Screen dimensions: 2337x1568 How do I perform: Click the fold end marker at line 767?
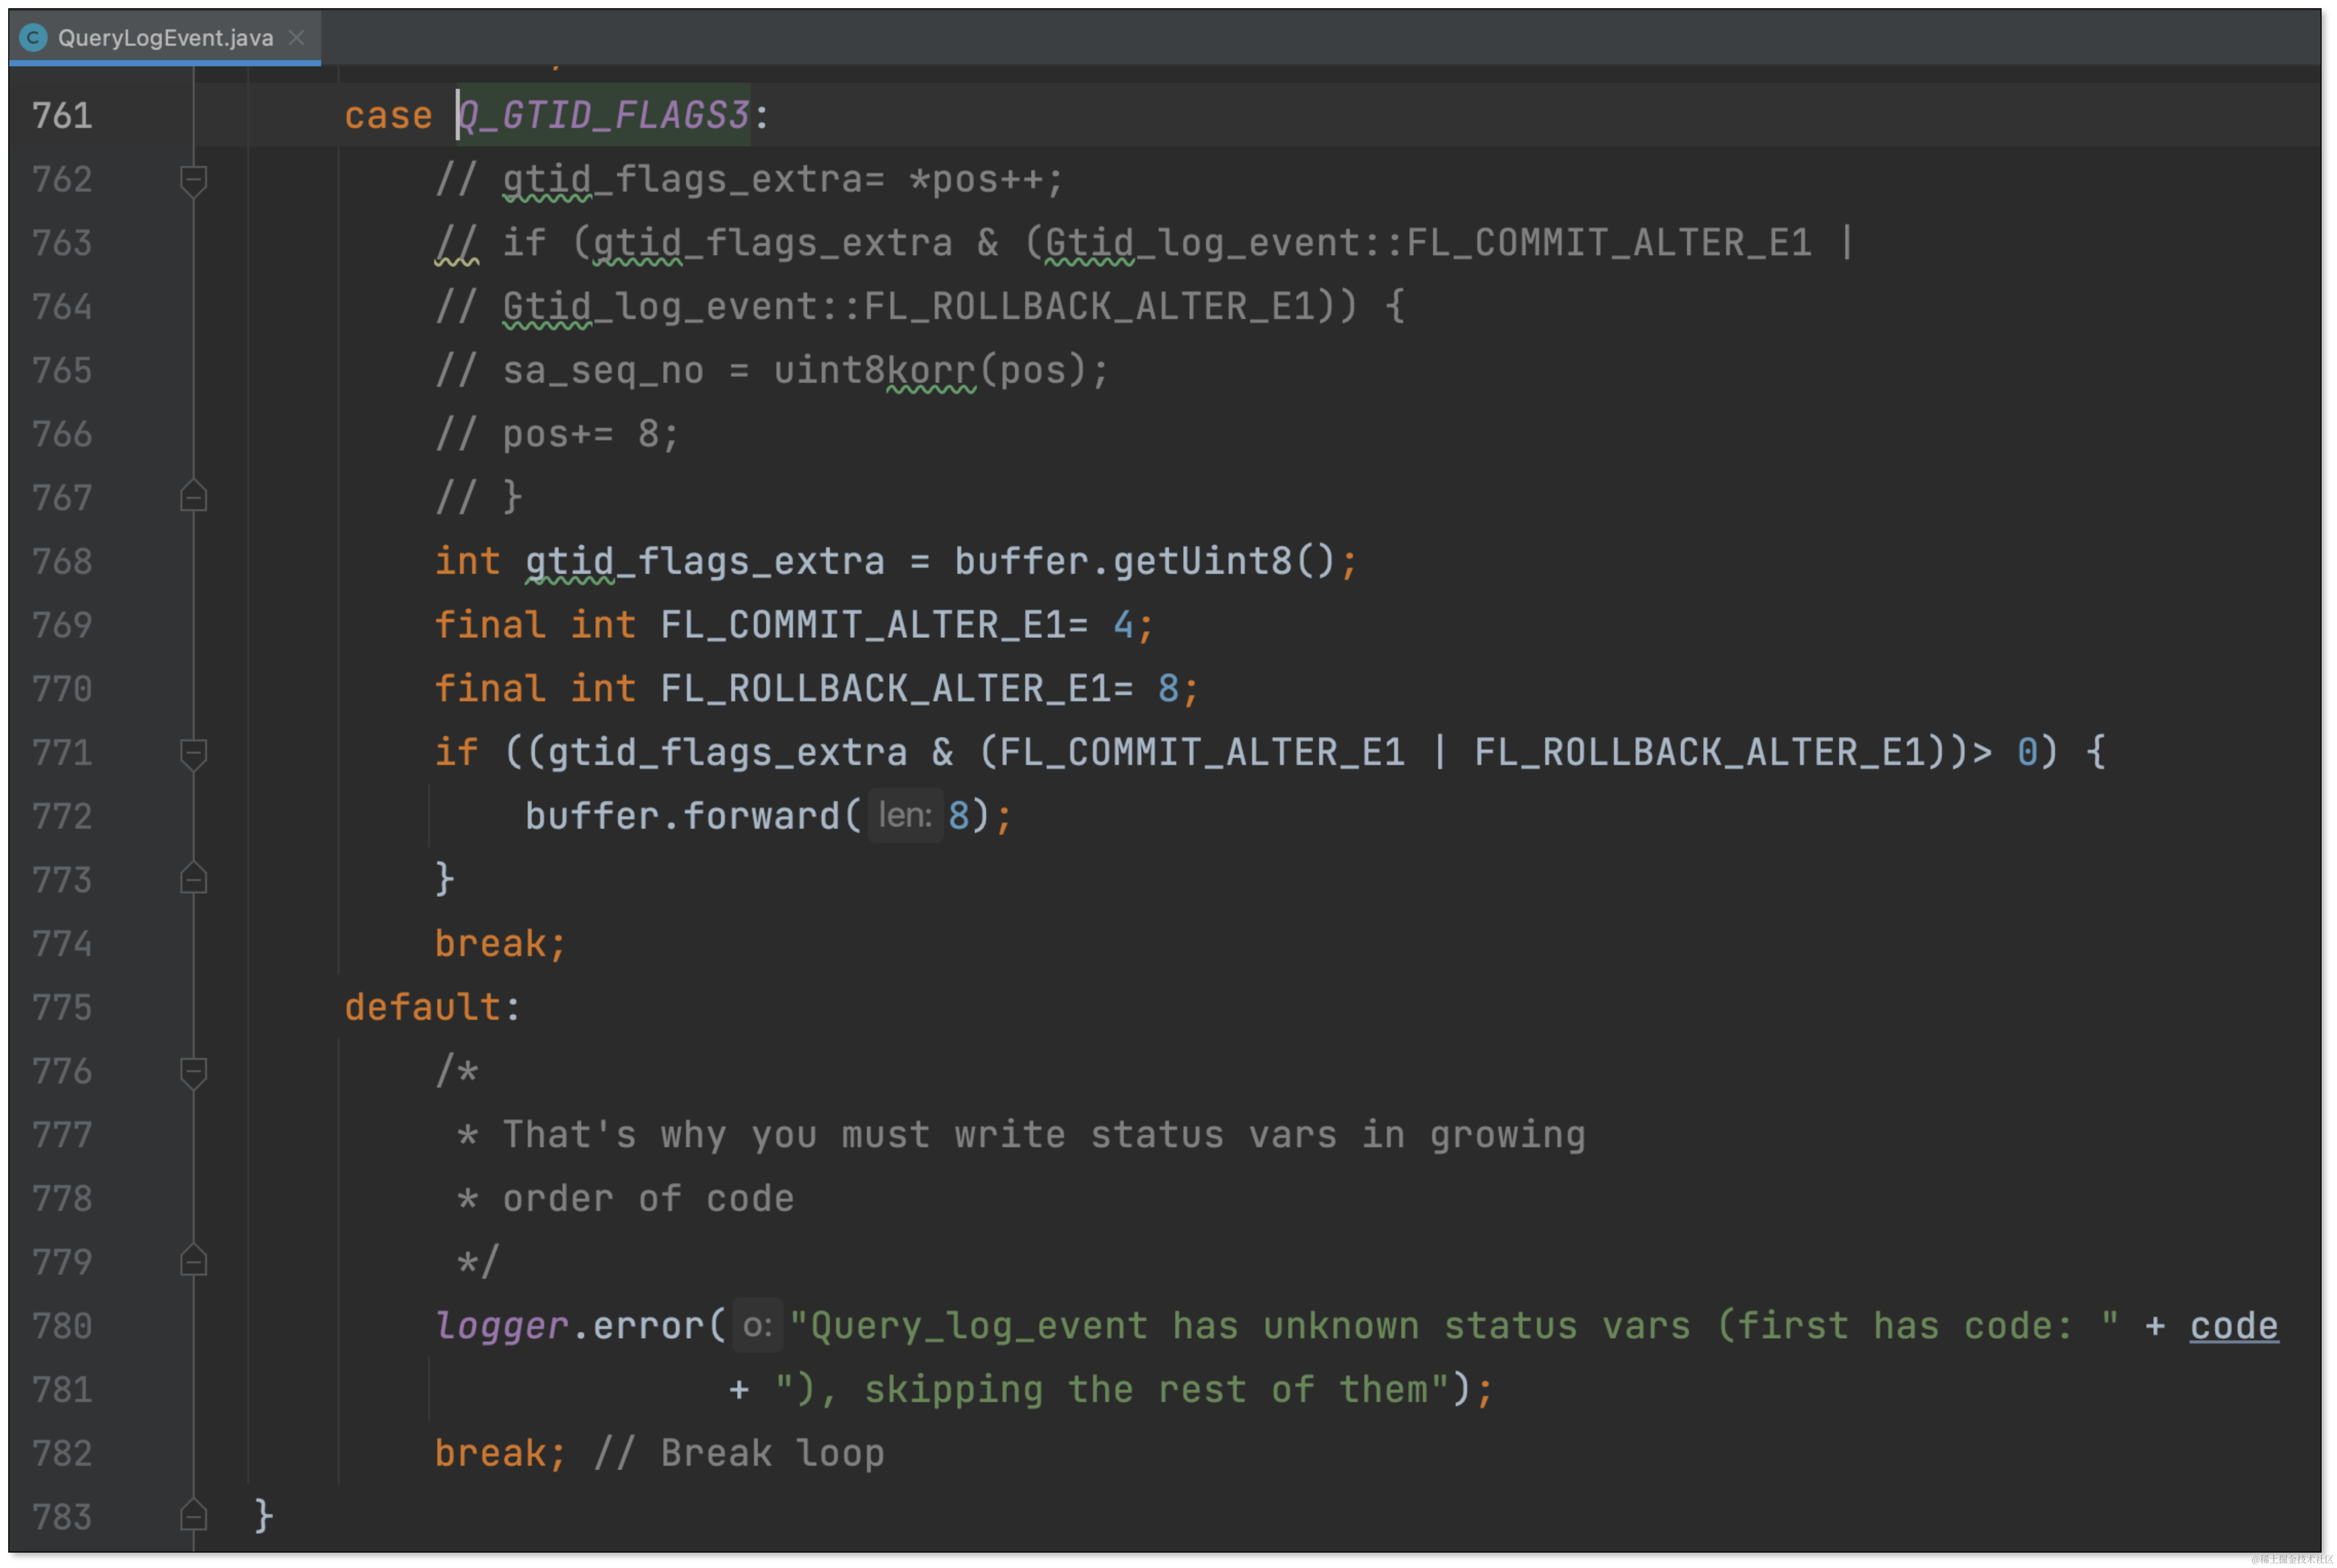194,497
